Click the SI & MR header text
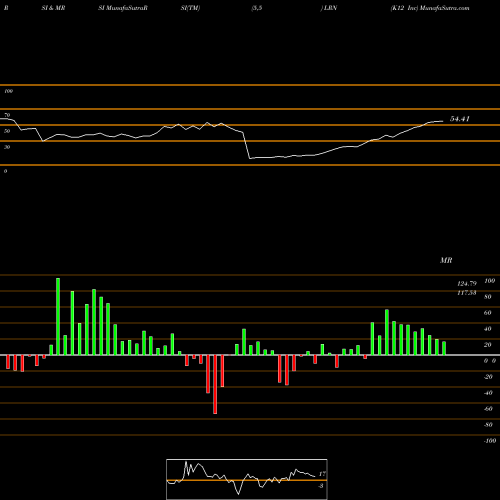 tap(53, 8)
